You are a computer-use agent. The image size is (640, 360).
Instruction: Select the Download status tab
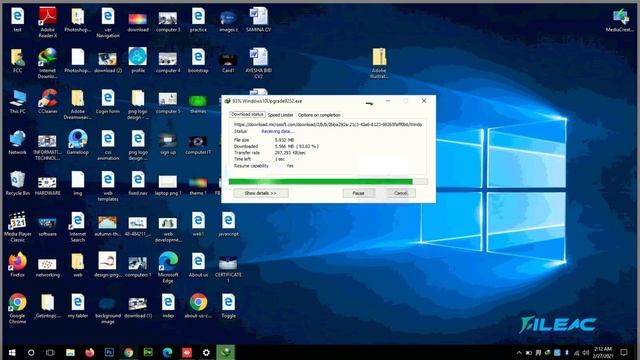coord(247,115)
